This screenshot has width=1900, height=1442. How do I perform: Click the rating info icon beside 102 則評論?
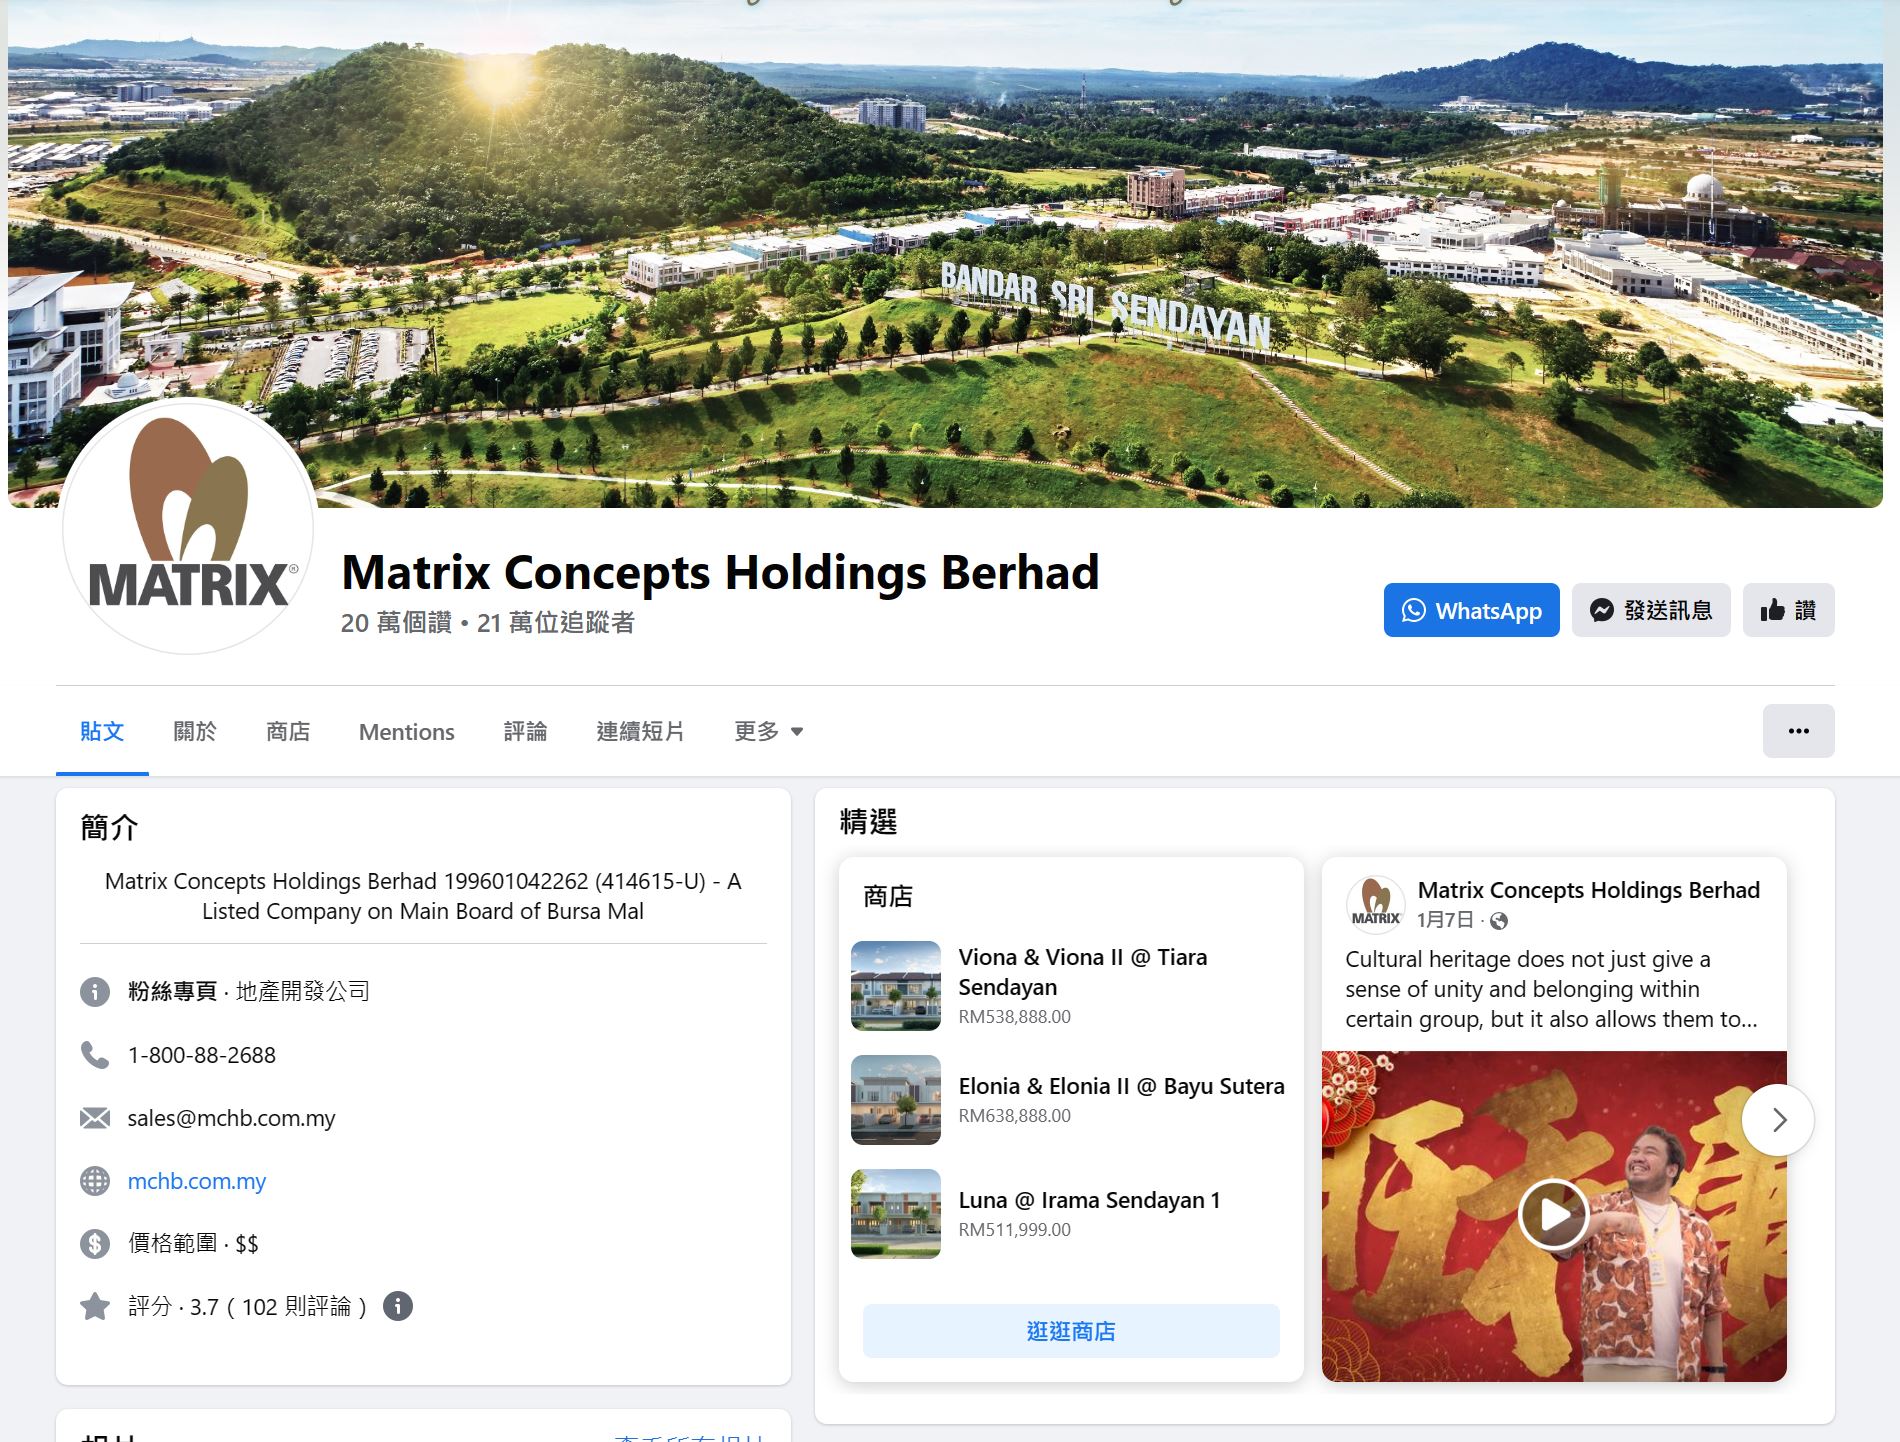398,1306
